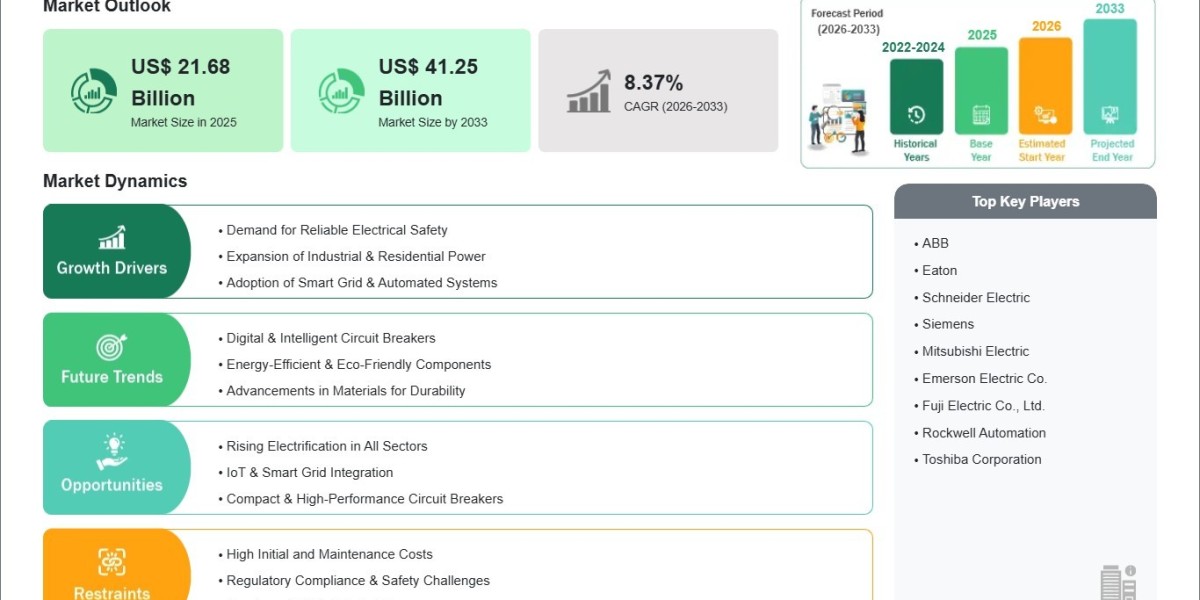Click the 2022-2024 year label
Viewport: 1200px width, 600px height.
[914, 47]
